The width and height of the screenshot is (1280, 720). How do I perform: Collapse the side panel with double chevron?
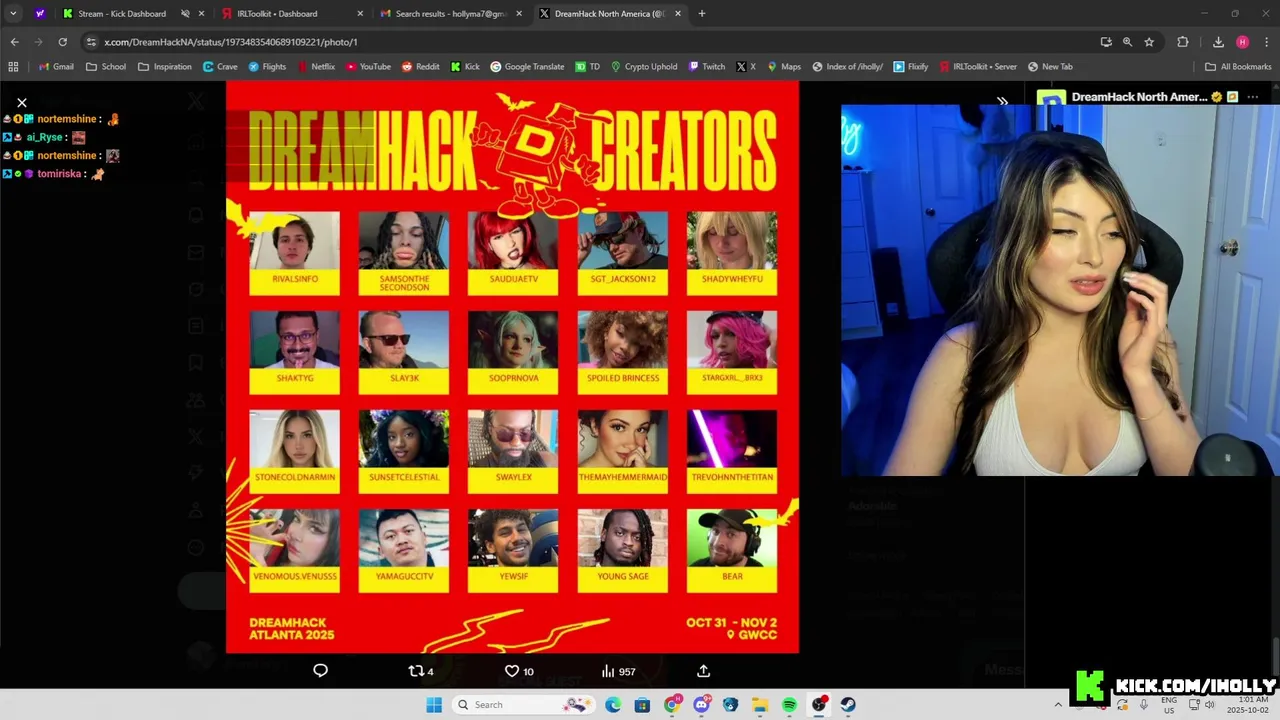[1002, 101]
